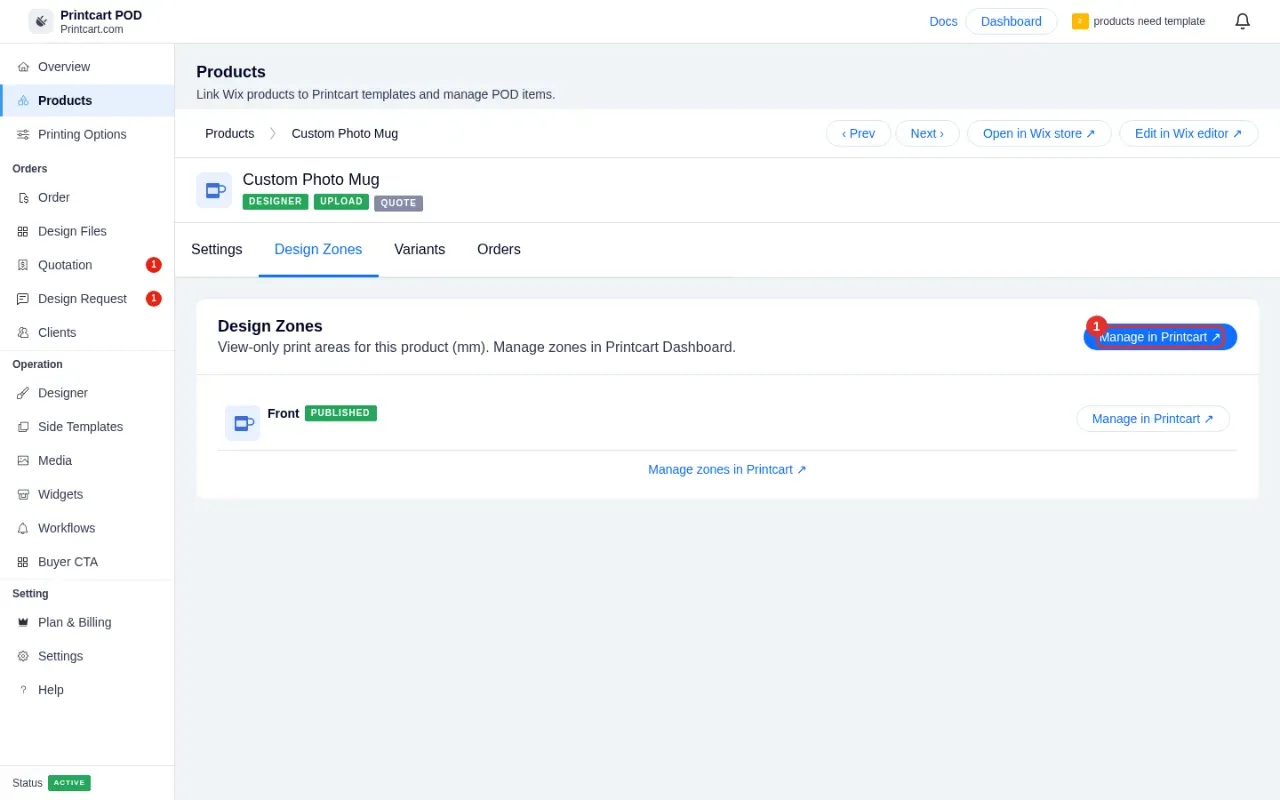Click the Custom Photo Mug product icon

coord(214,190)
